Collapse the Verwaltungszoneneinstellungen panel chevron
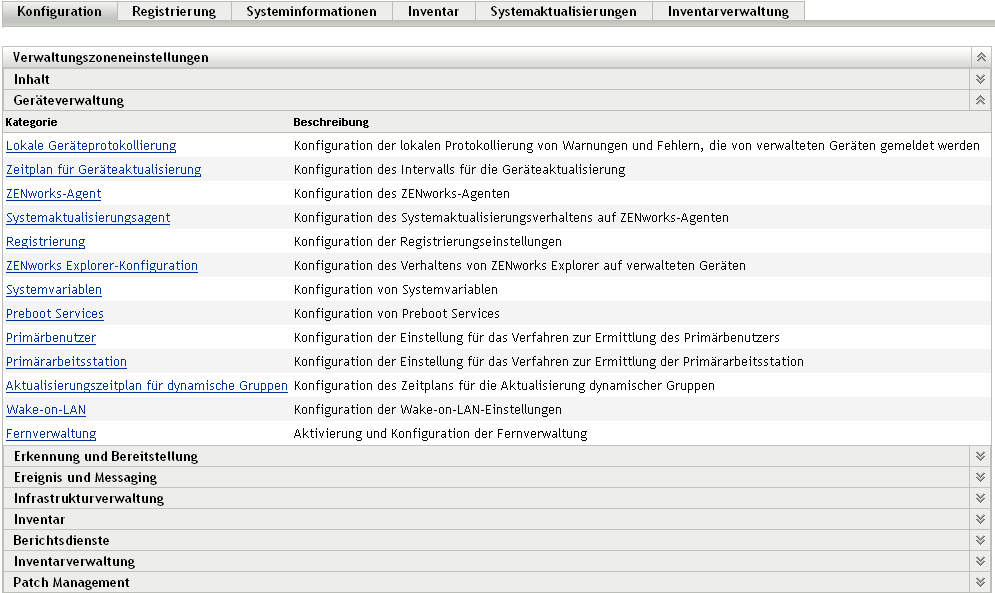 click(x=980, y=58)
